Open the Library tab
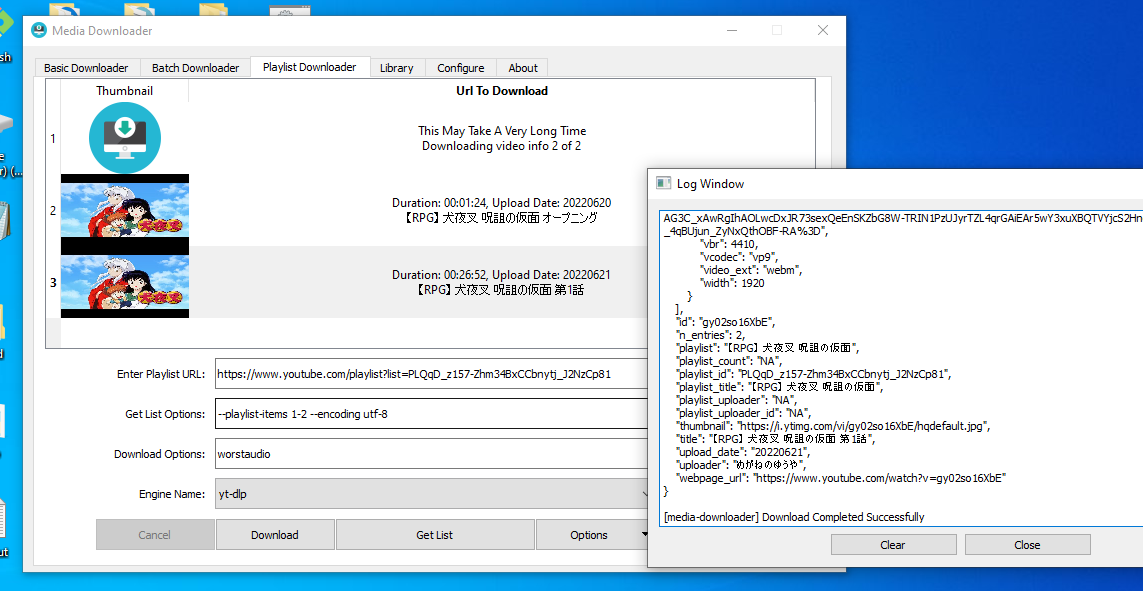This screenshot has height=591, width=1143. [397, 68]
